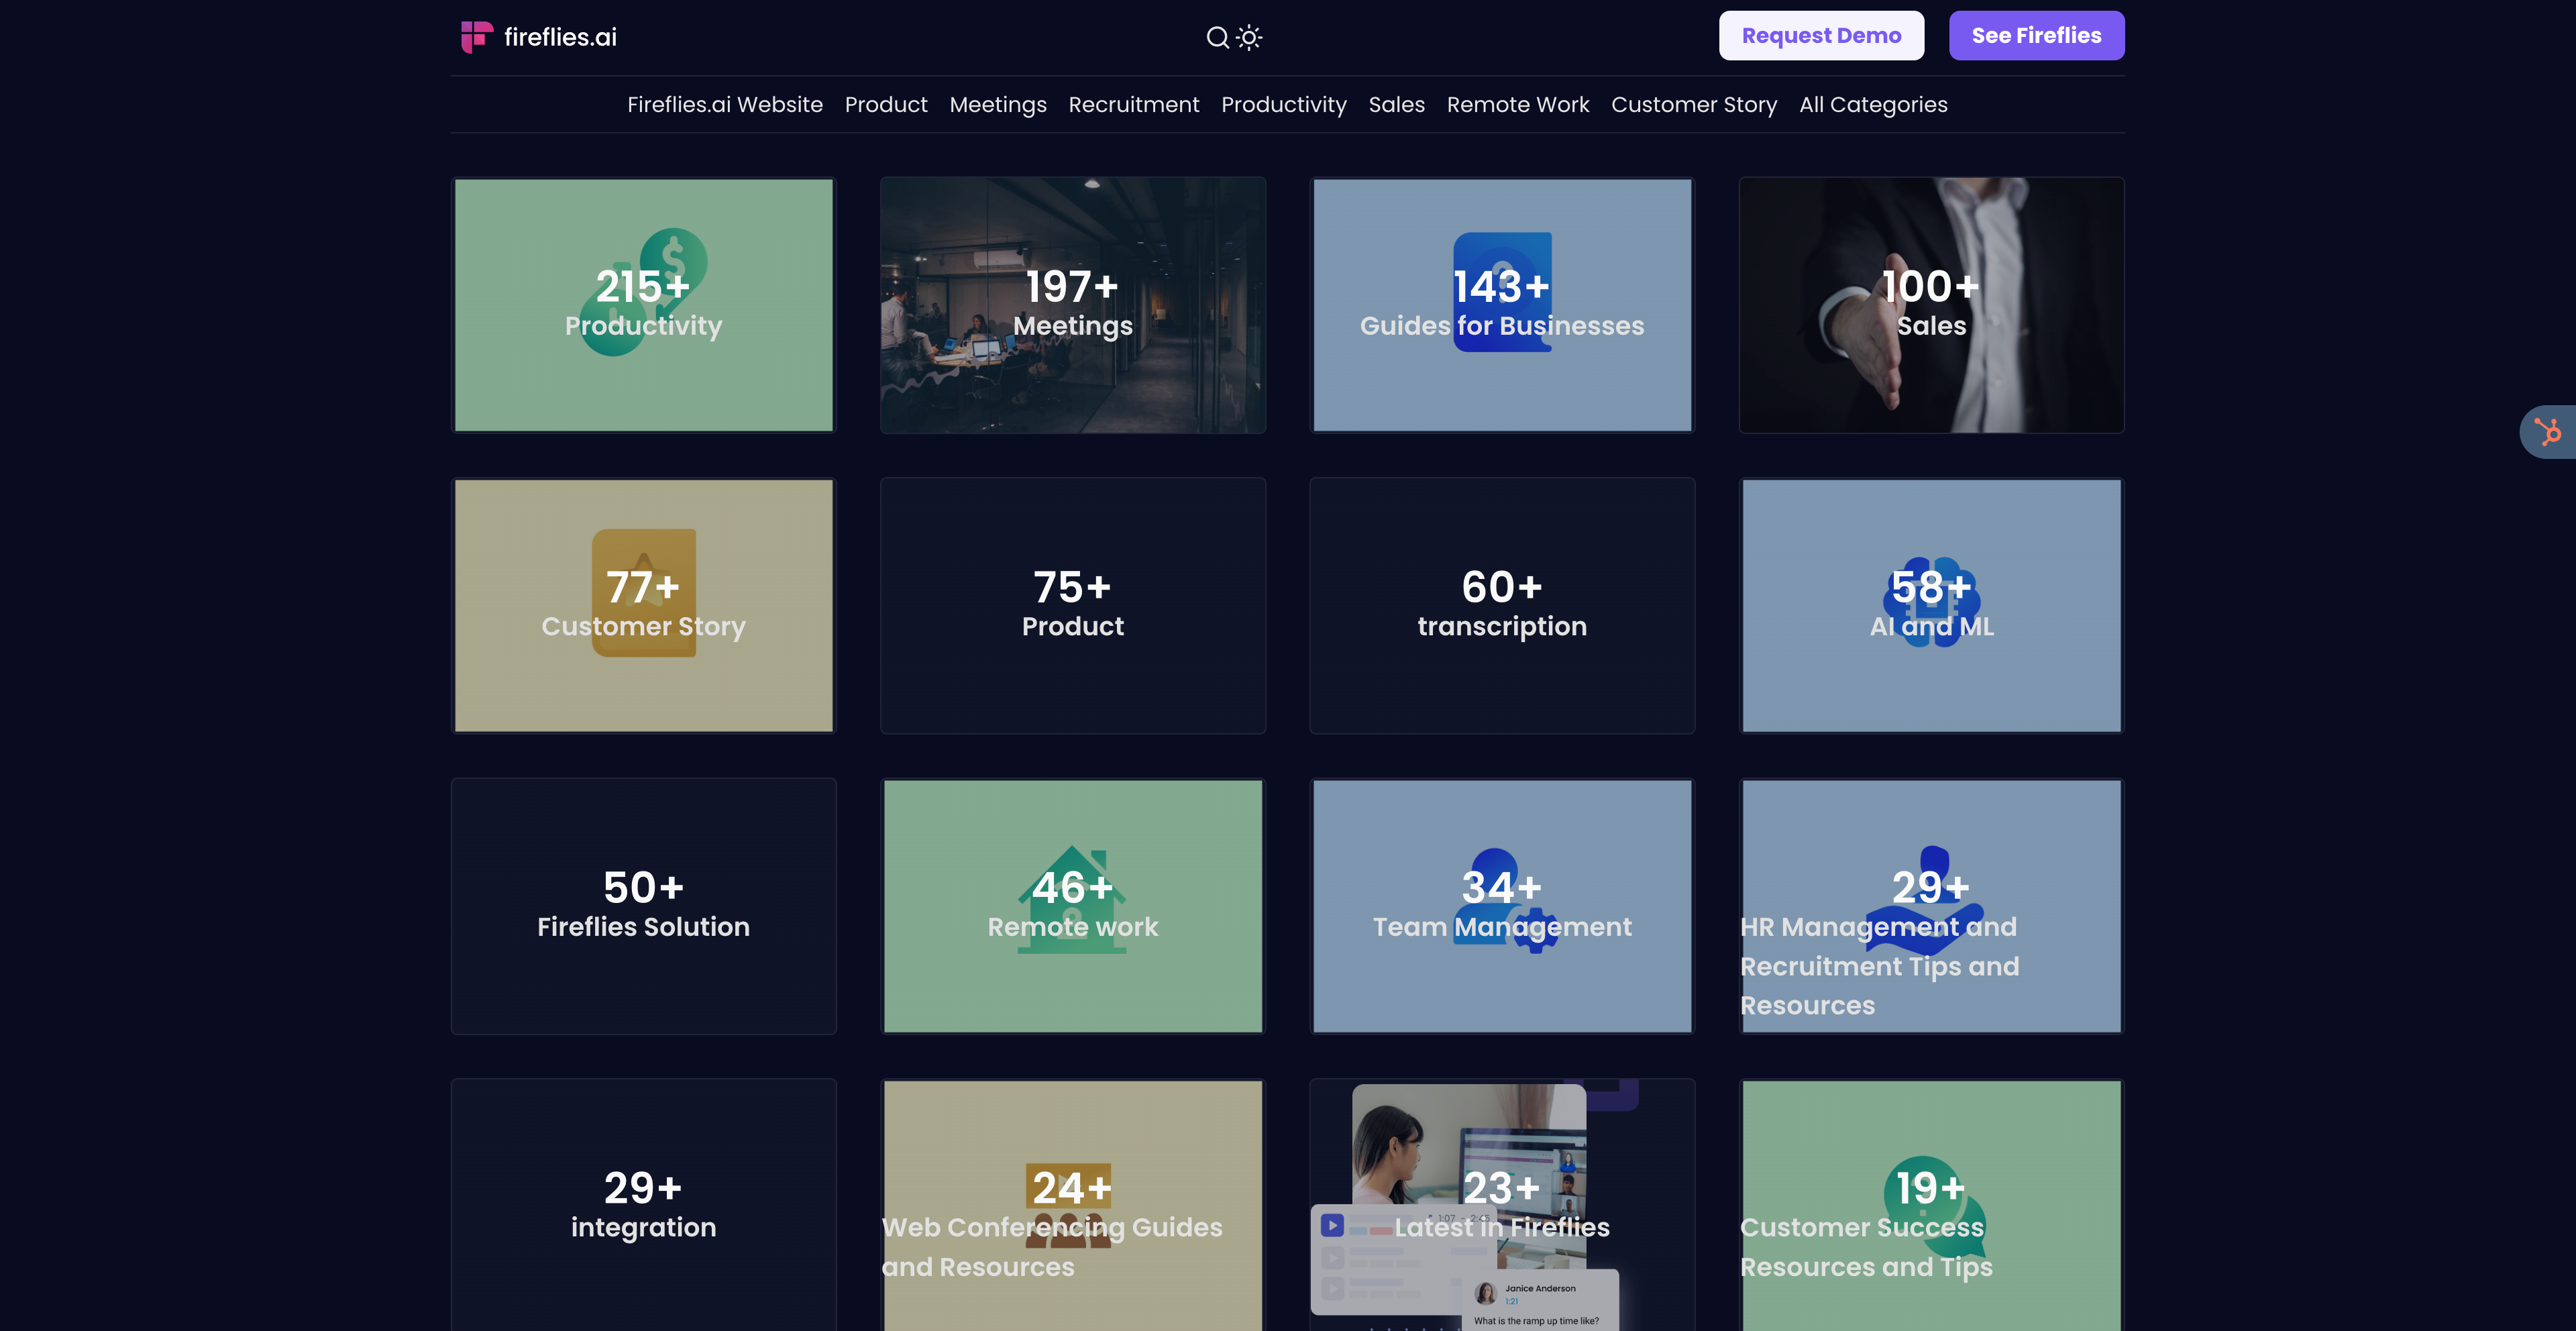Open the Fireflies.ai Website nav link
The width and height of the screenshot is (2576, 1331).
724,105
